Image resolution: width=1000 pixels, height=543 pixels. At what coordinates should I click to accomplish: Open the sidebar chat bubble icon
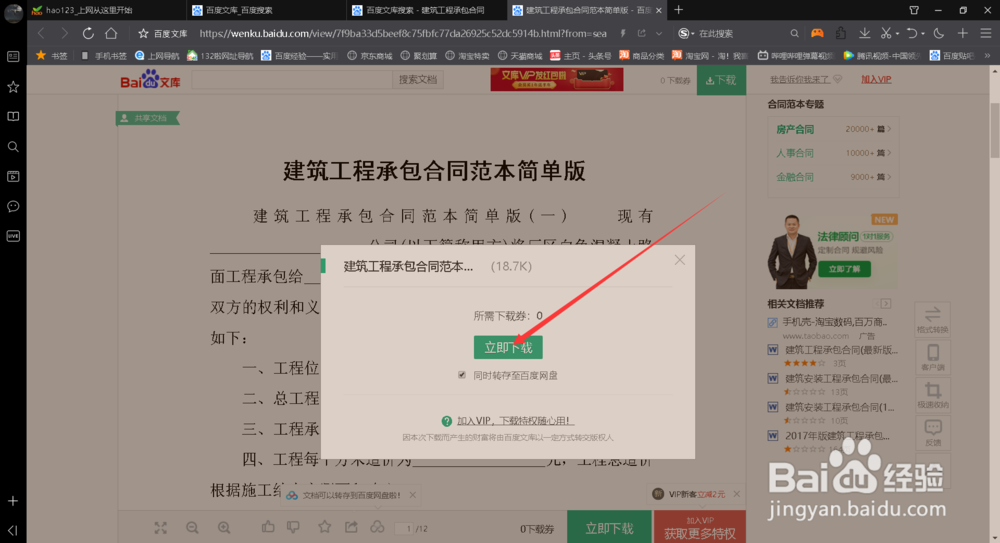point(13,206)
